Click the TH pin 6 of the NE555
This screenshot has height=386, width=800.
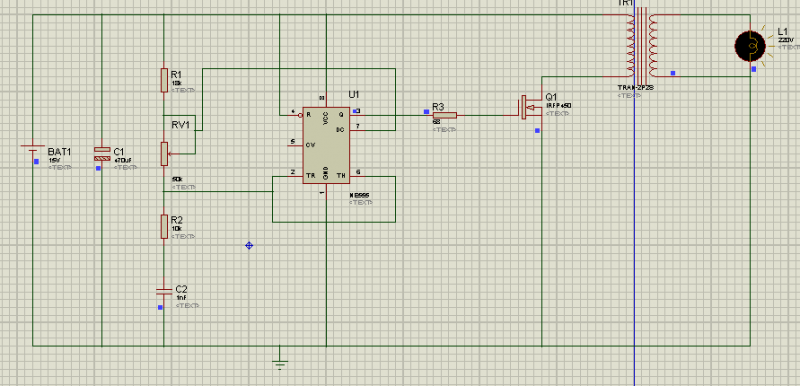pyautogui.click(x=351, y=175)
